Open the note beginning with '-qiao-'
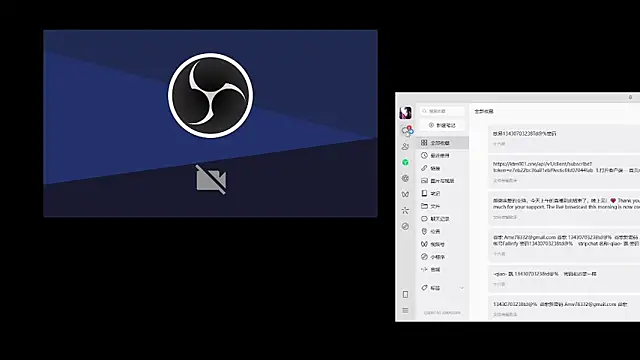The width and height of the screenshot is (640, 360). coord(564,279)
